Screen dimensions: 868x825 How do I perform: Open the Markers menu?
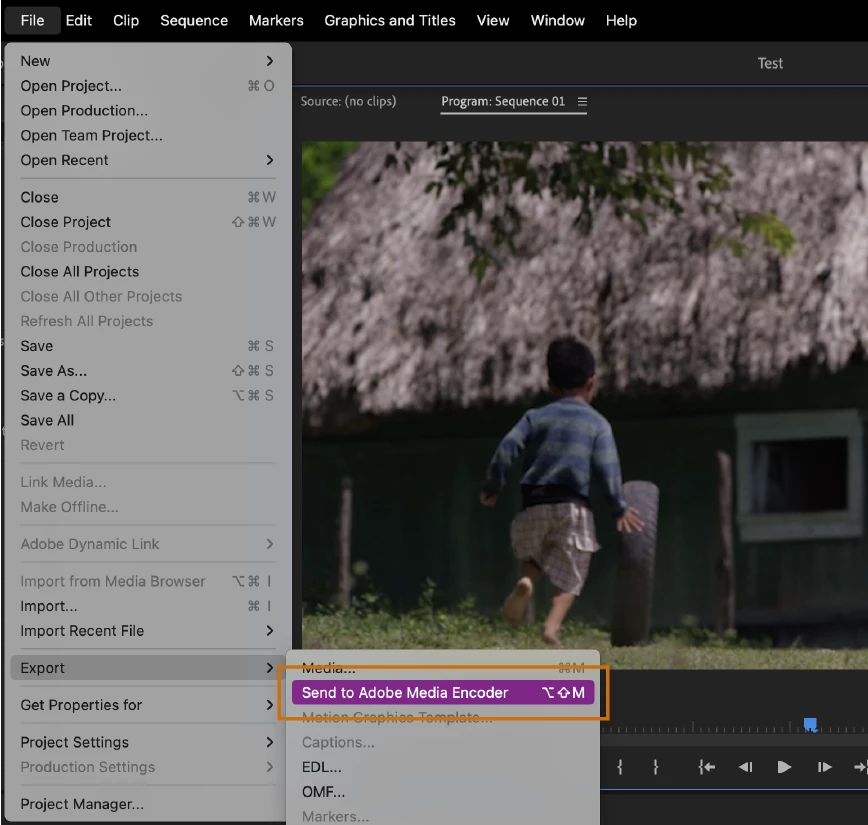[276, 20]
